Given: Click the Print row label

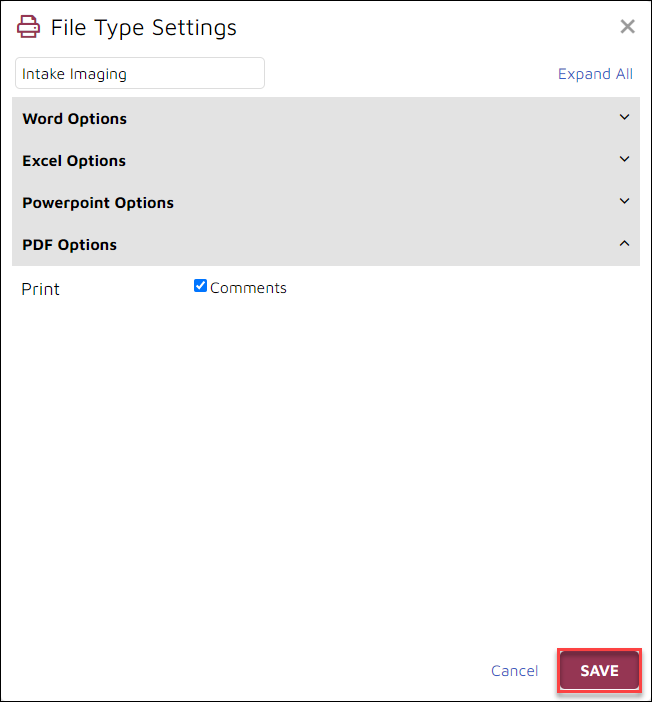Looking at the screenshot, I should pyautogui.click(x=40, y=289).
